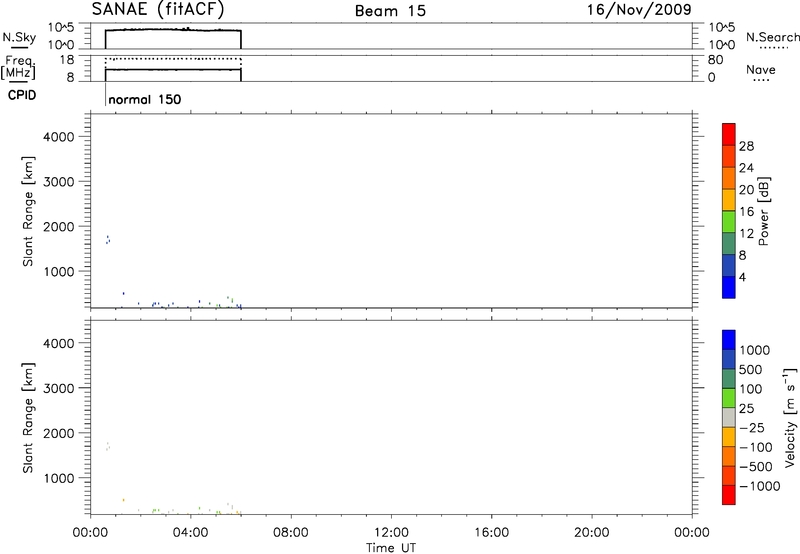
Task: Click the yellow 16-20 dB Power color segment
Action: point(729,200)
